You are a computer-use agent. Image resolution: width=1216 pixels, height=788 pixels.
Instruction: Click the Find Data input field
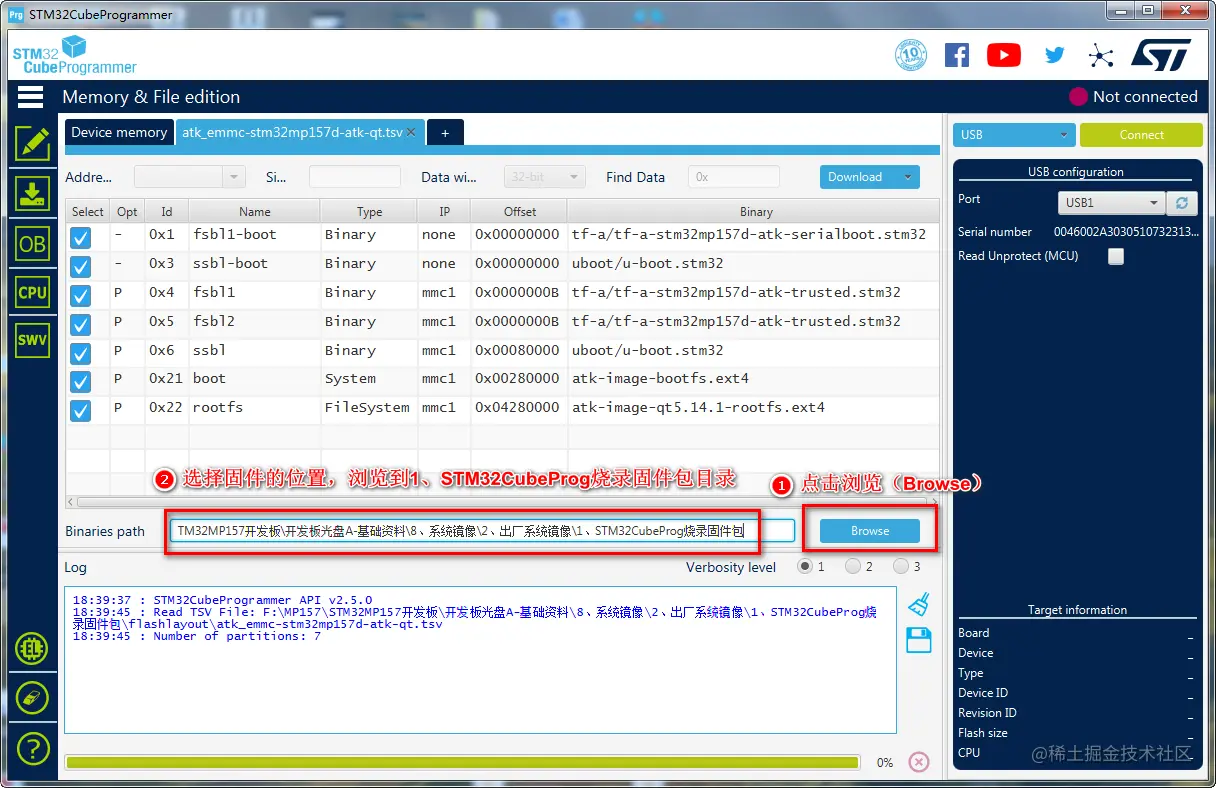coord(734,177)
